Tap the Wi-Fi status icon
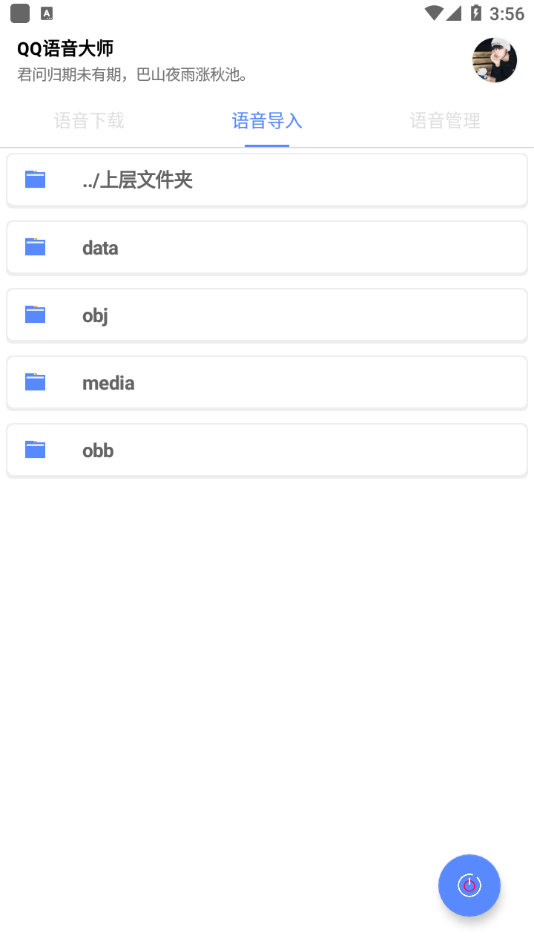Viewport: 534px width, 950px height. point(433,13)
